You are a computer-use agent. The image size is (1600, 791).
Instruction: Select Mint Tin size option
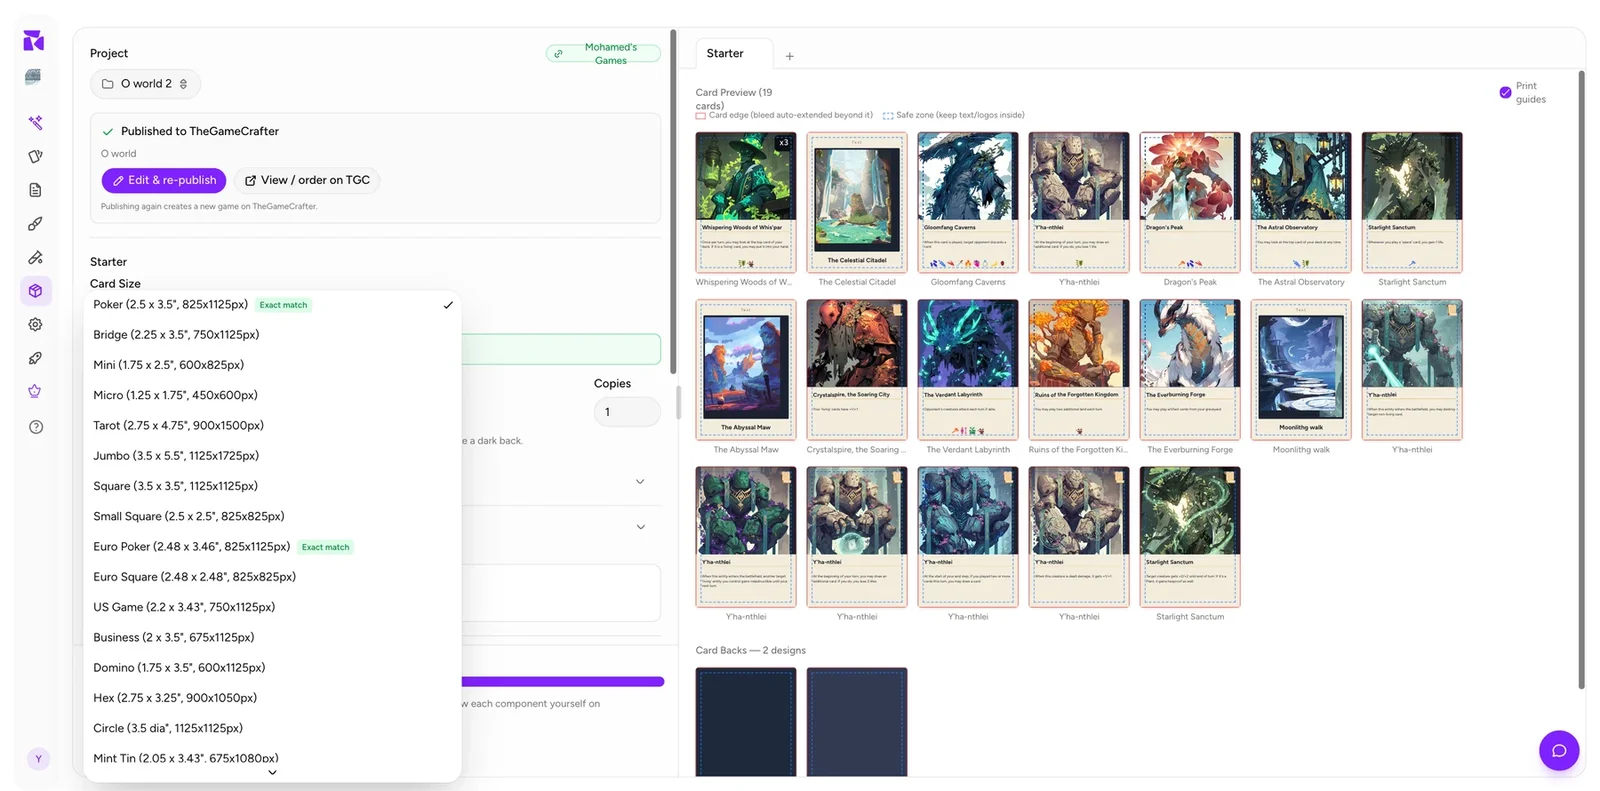(x=272, y=758)
